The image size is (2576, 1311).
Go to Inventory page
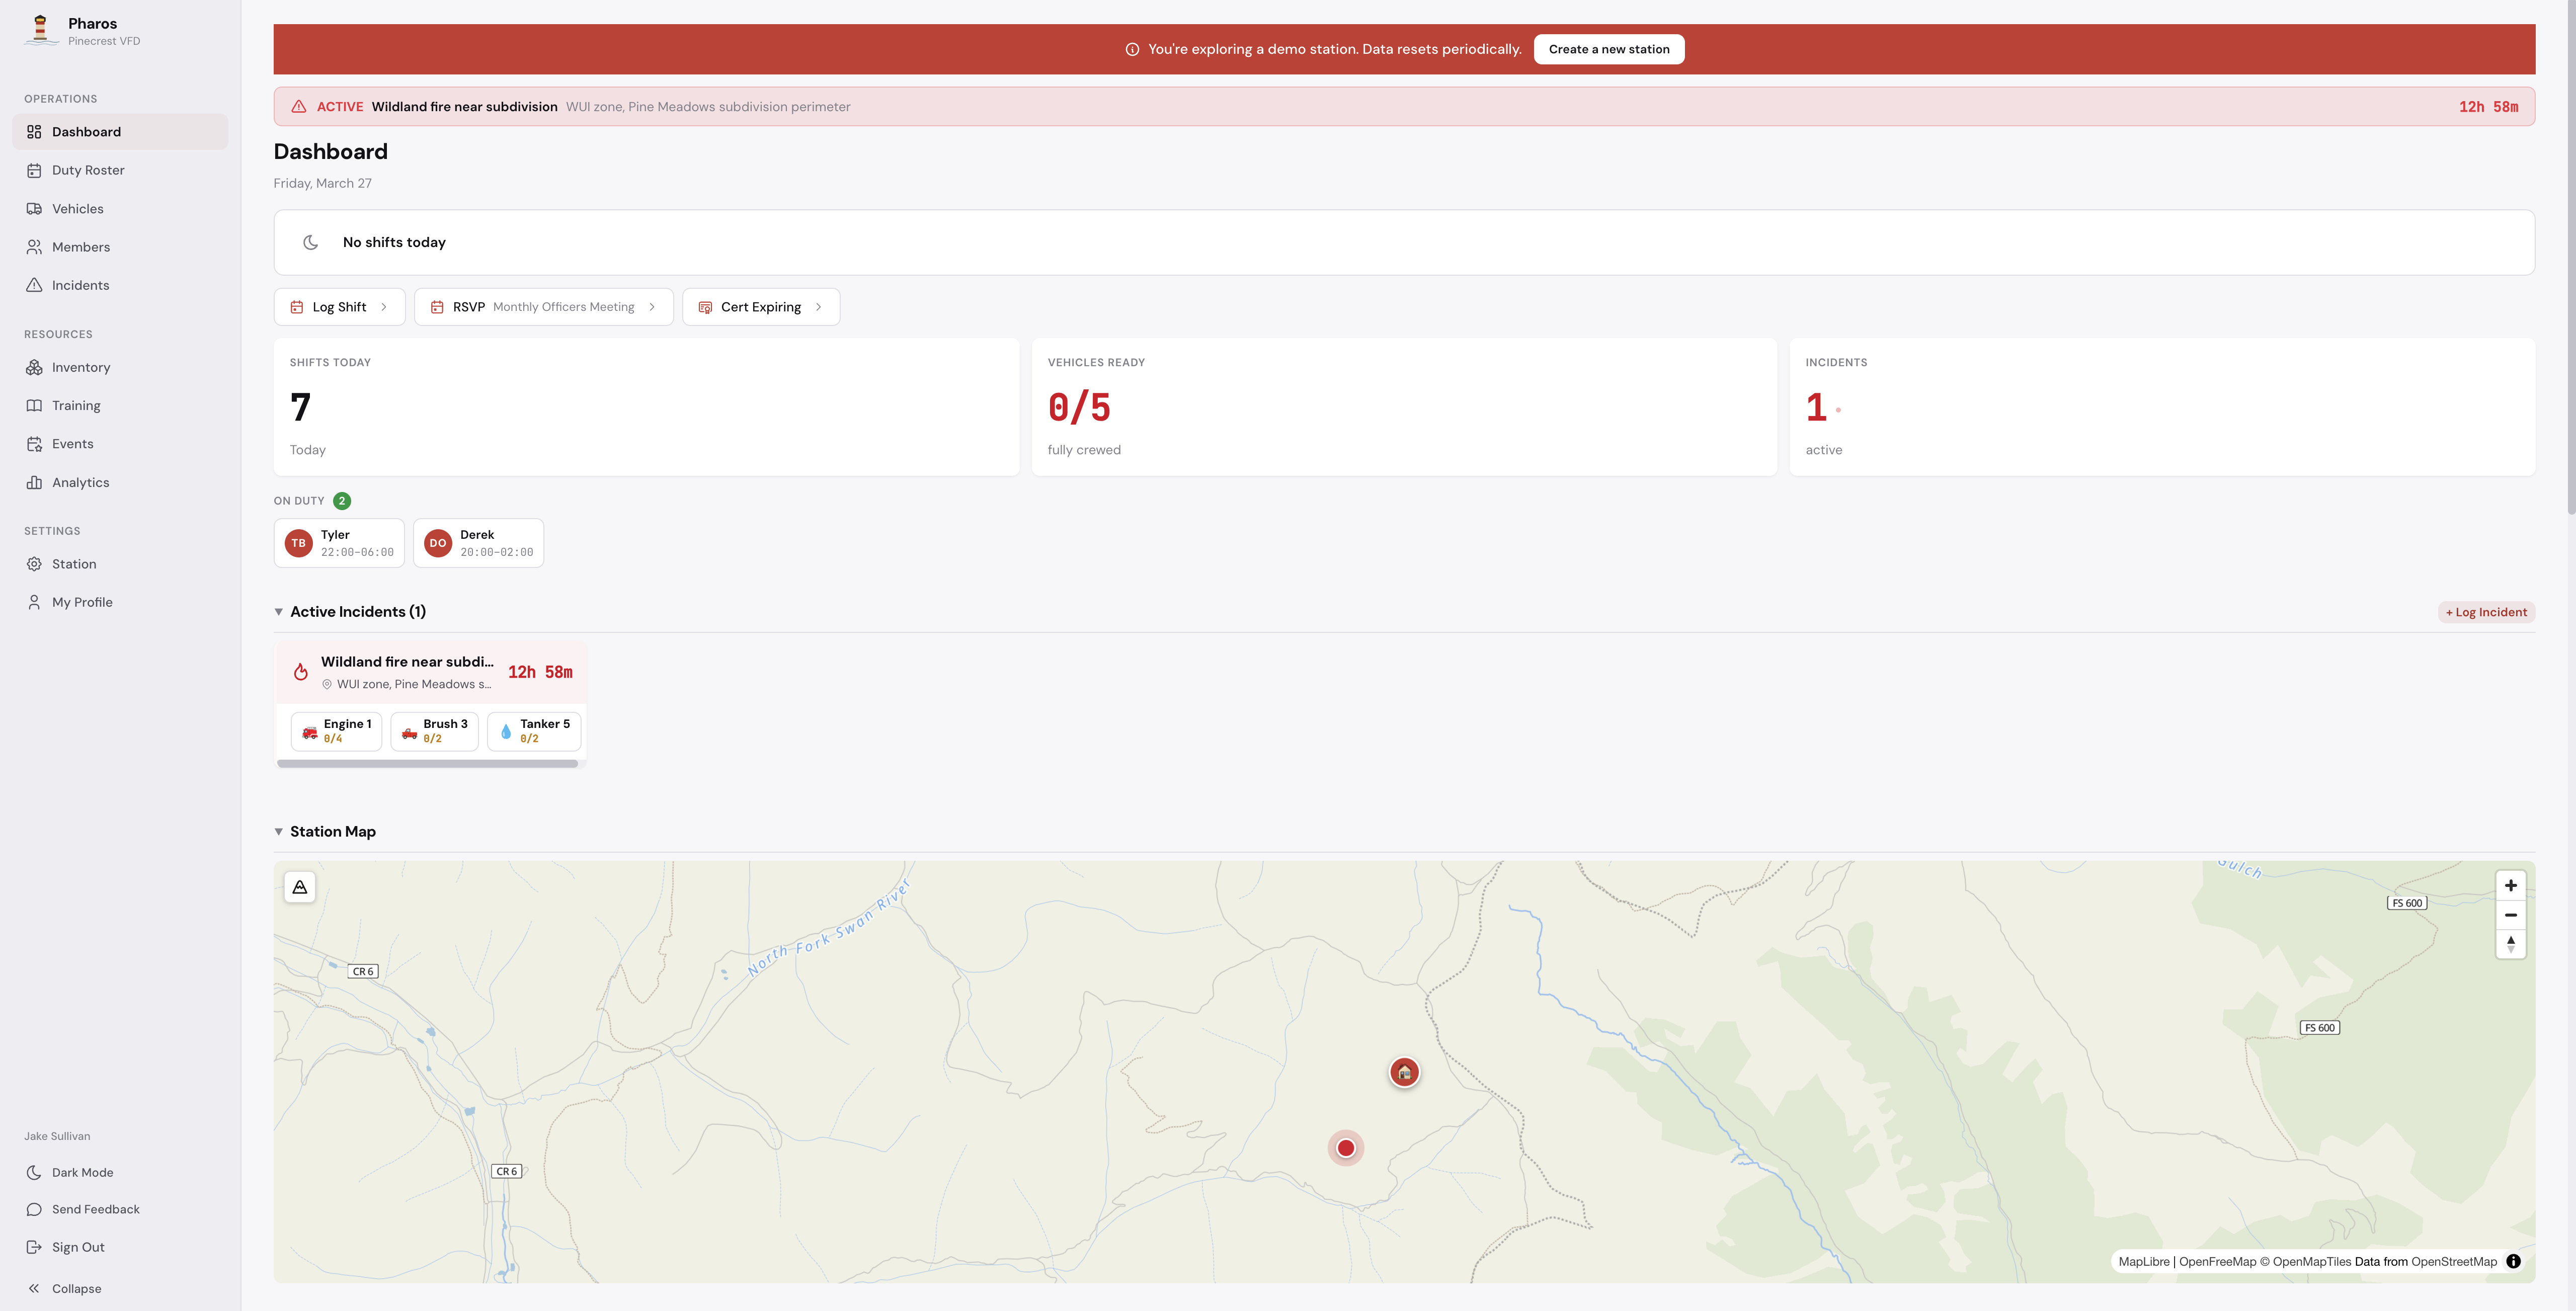pos(81,367)
